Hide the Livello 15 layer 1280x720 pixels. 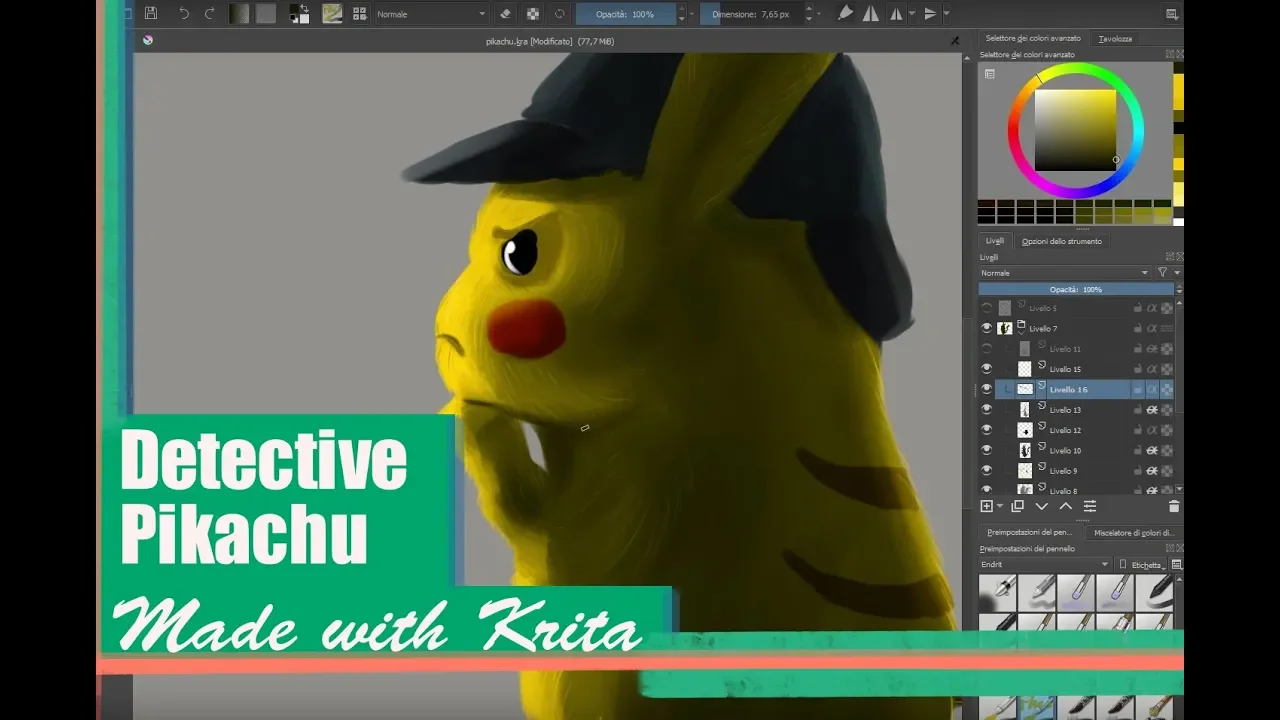(x=987, y=369)
